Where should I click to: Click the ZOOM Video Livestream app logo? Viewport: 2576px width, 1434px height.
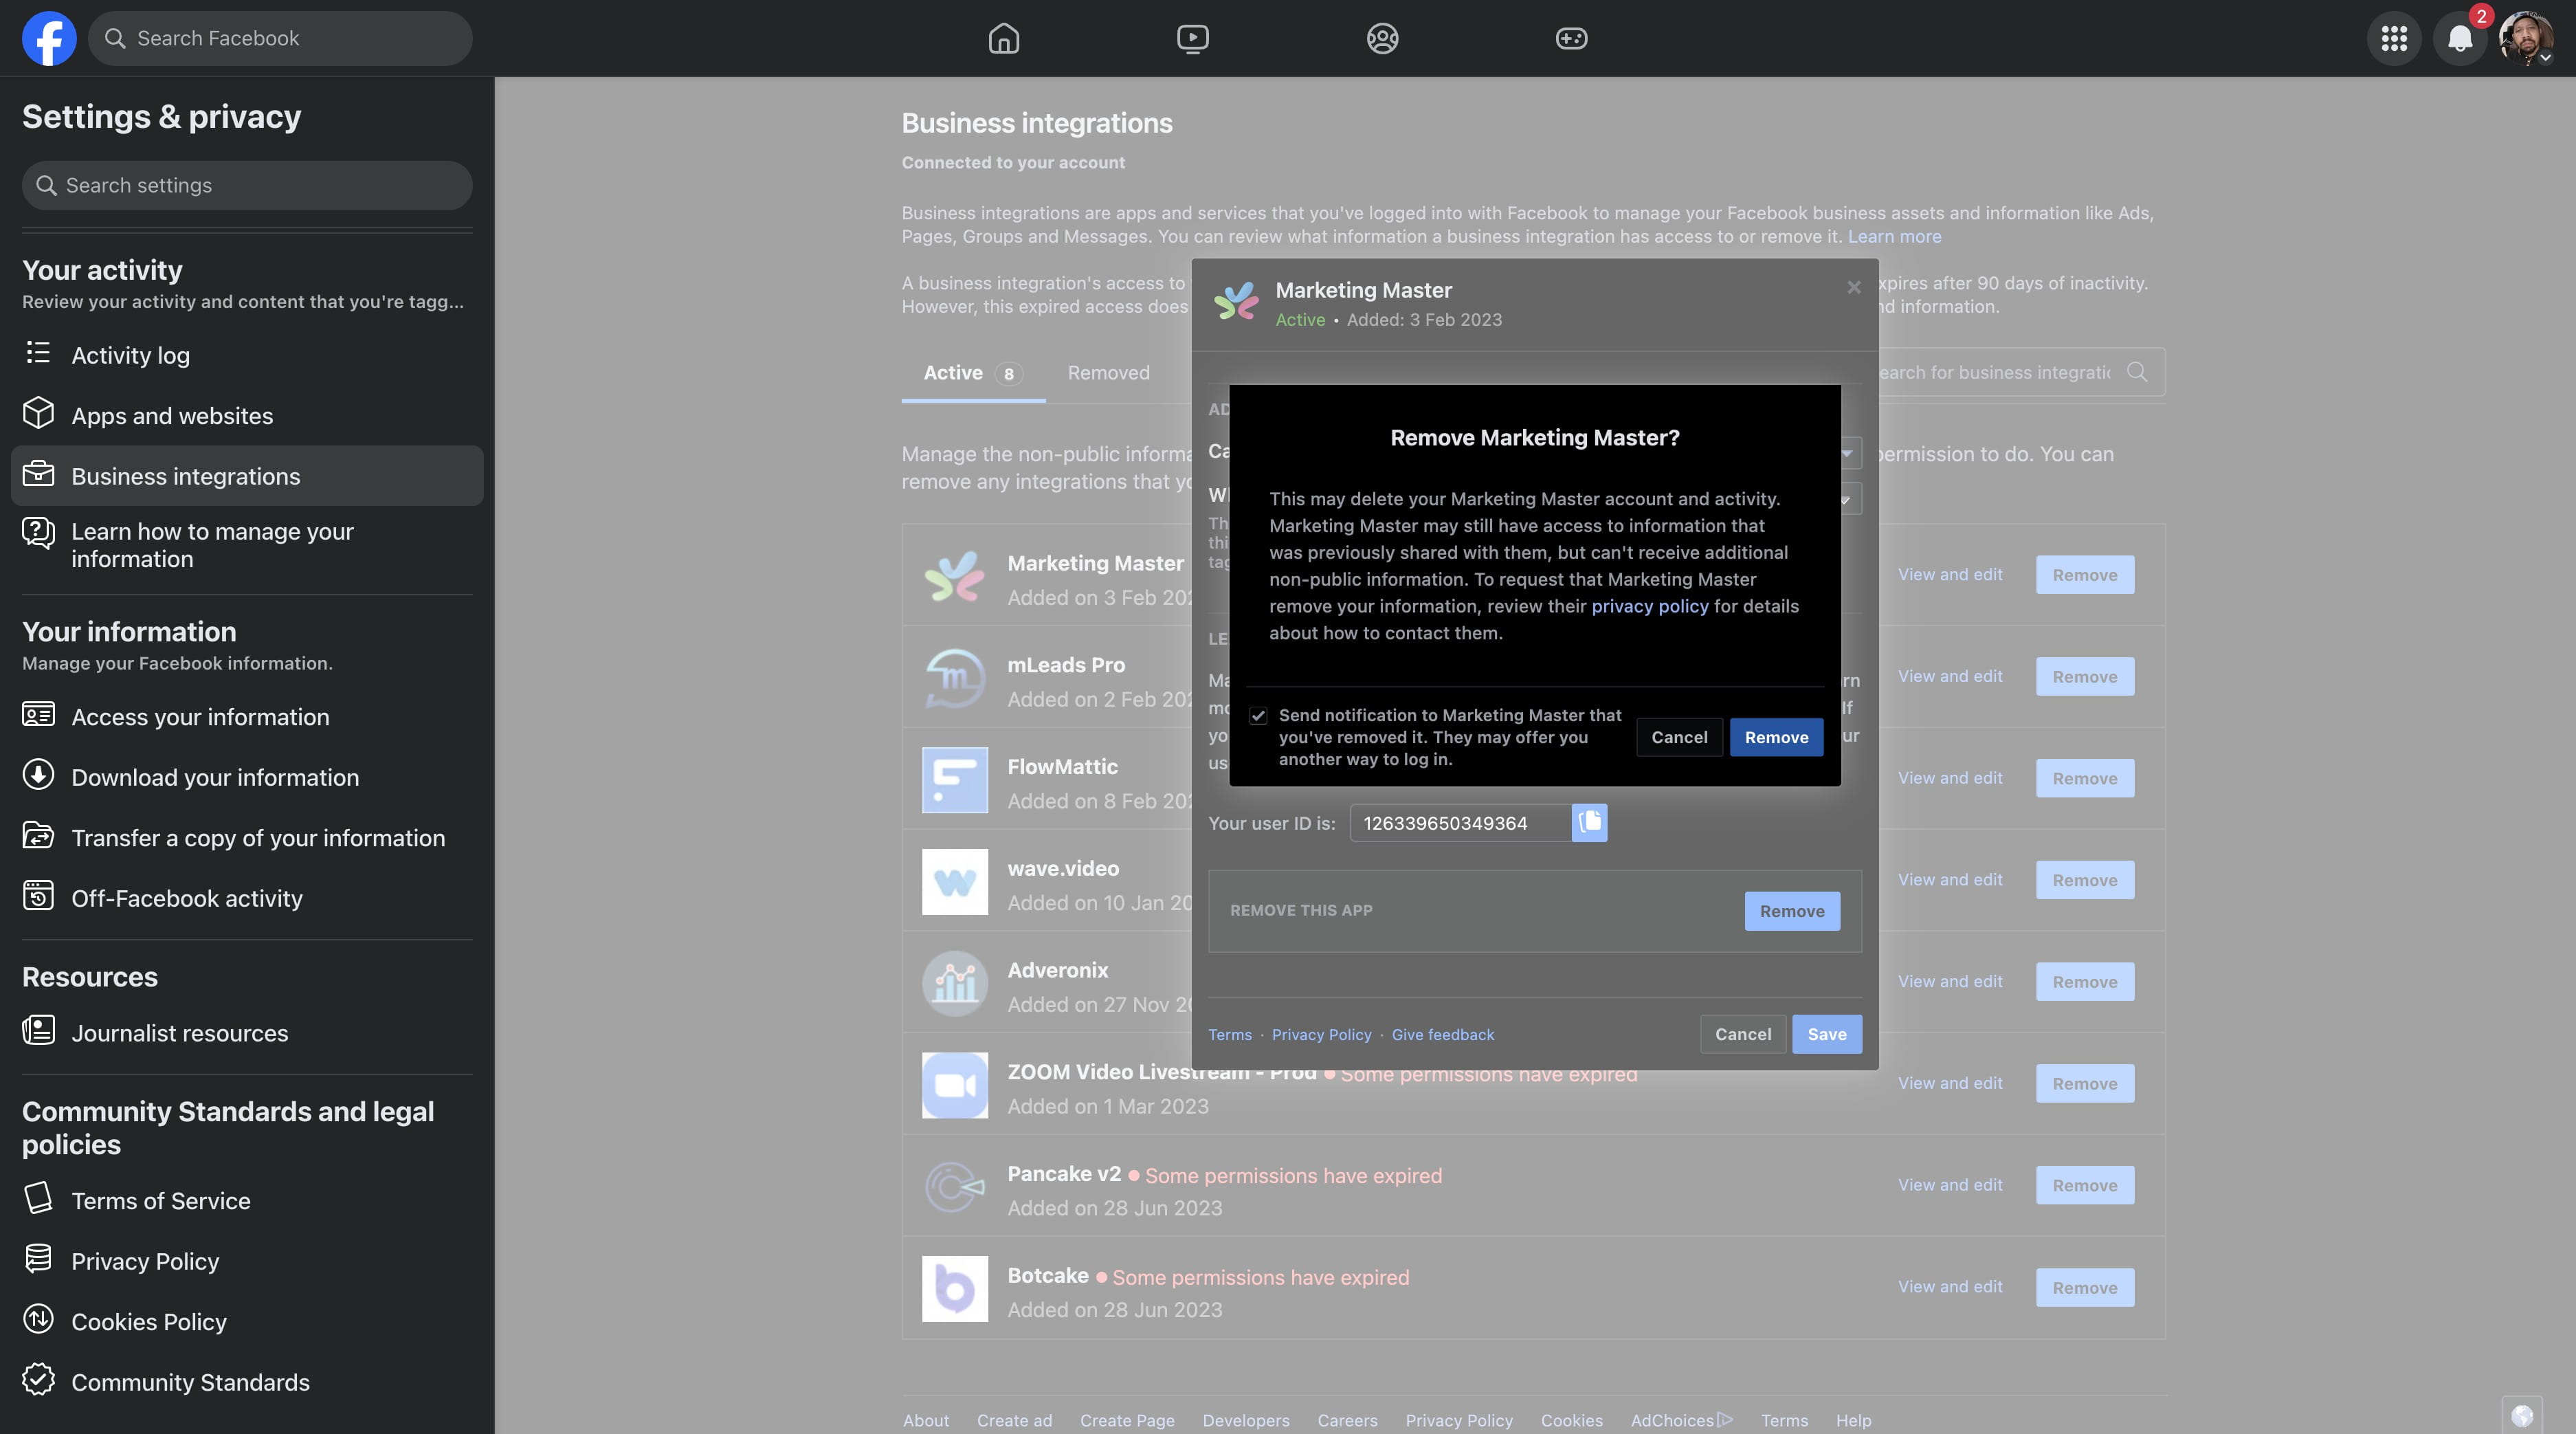tap(954, 1085)
